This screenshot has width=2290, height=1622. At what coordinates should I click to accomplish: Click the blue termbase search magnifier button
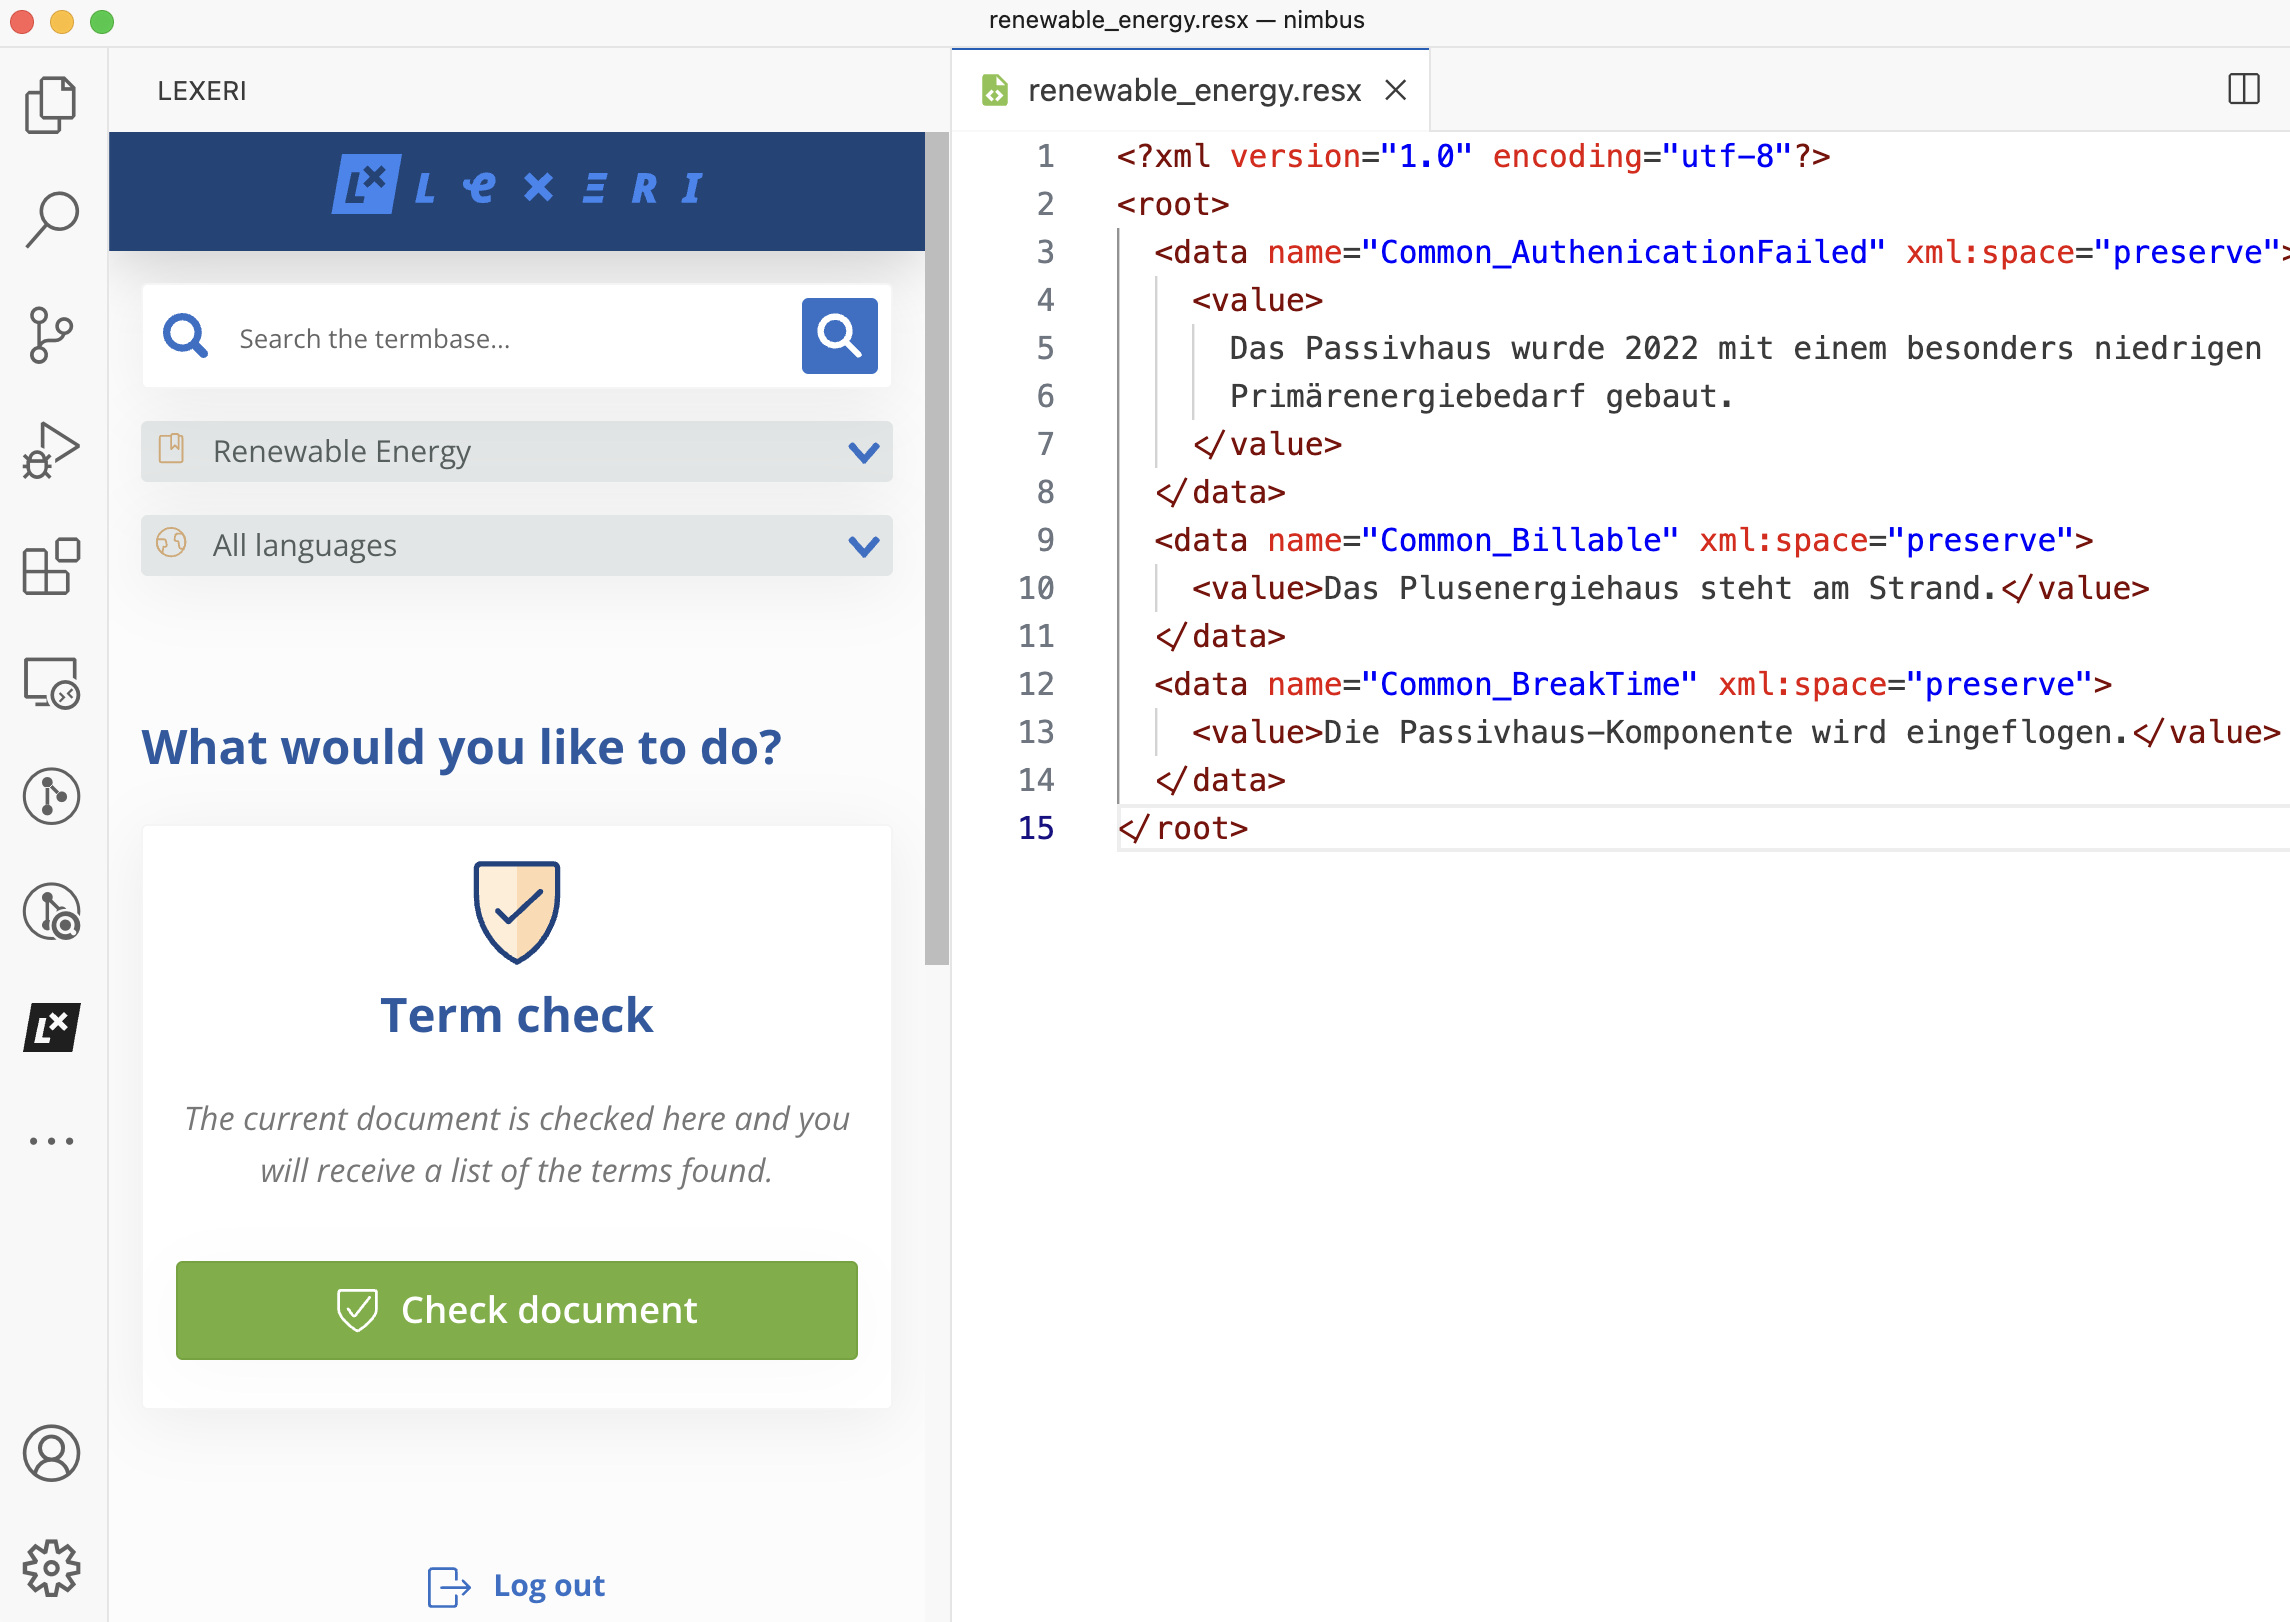click(839, 336)
